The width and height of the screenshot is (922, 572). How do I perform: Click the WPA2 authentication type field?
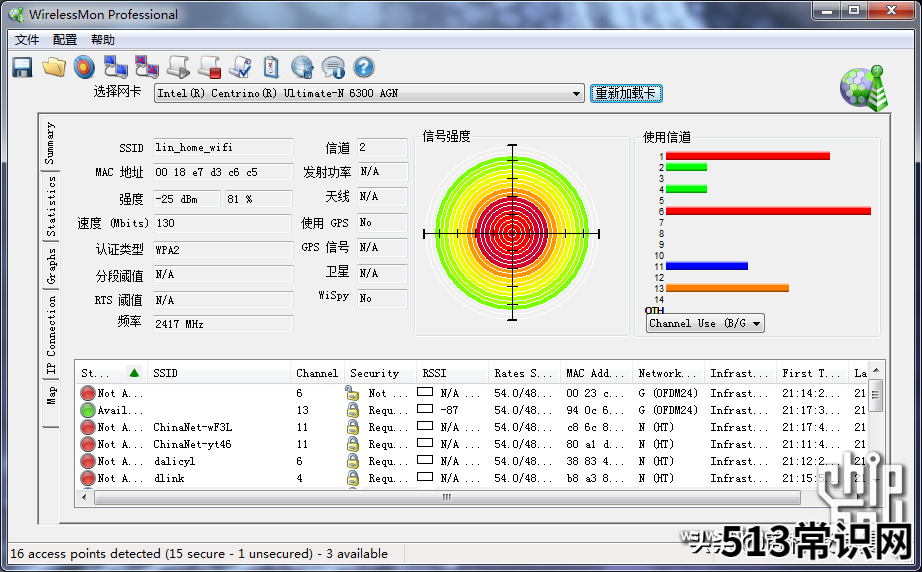[x=223, y=250]
